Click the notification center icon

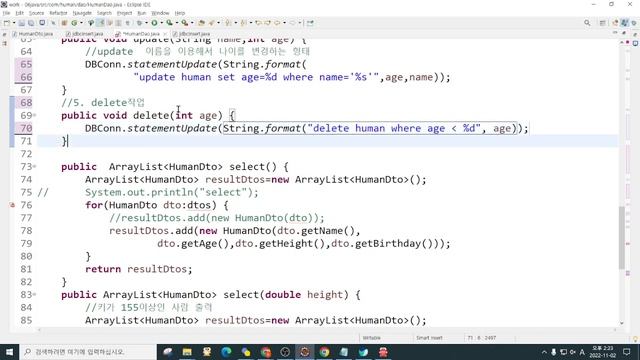627,352
